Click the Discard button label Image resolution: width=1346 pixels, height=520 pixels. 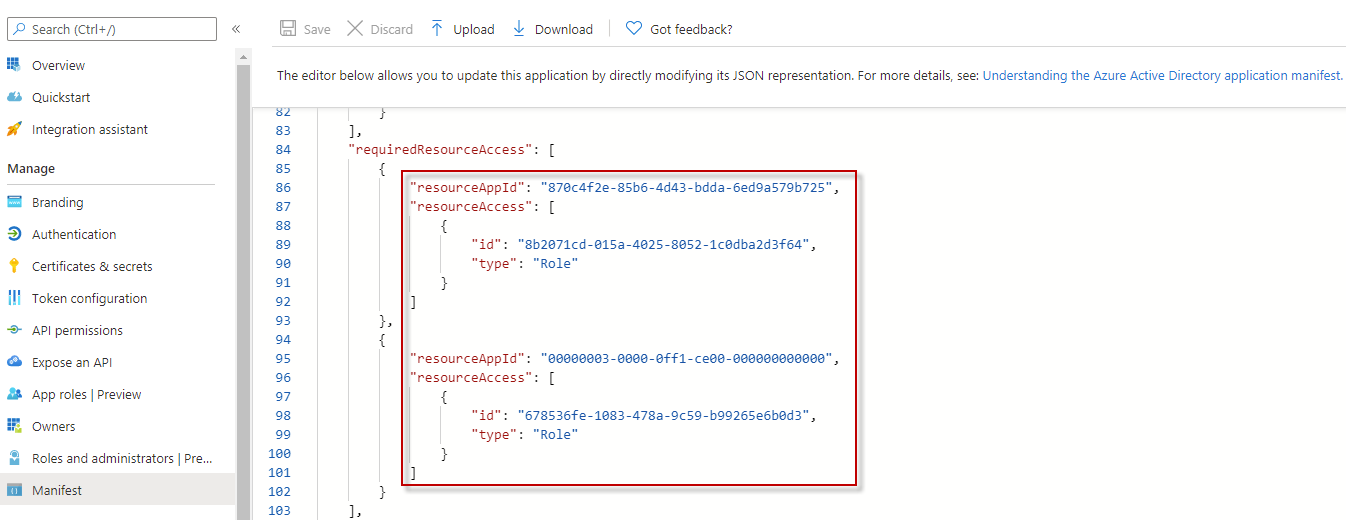392,29
